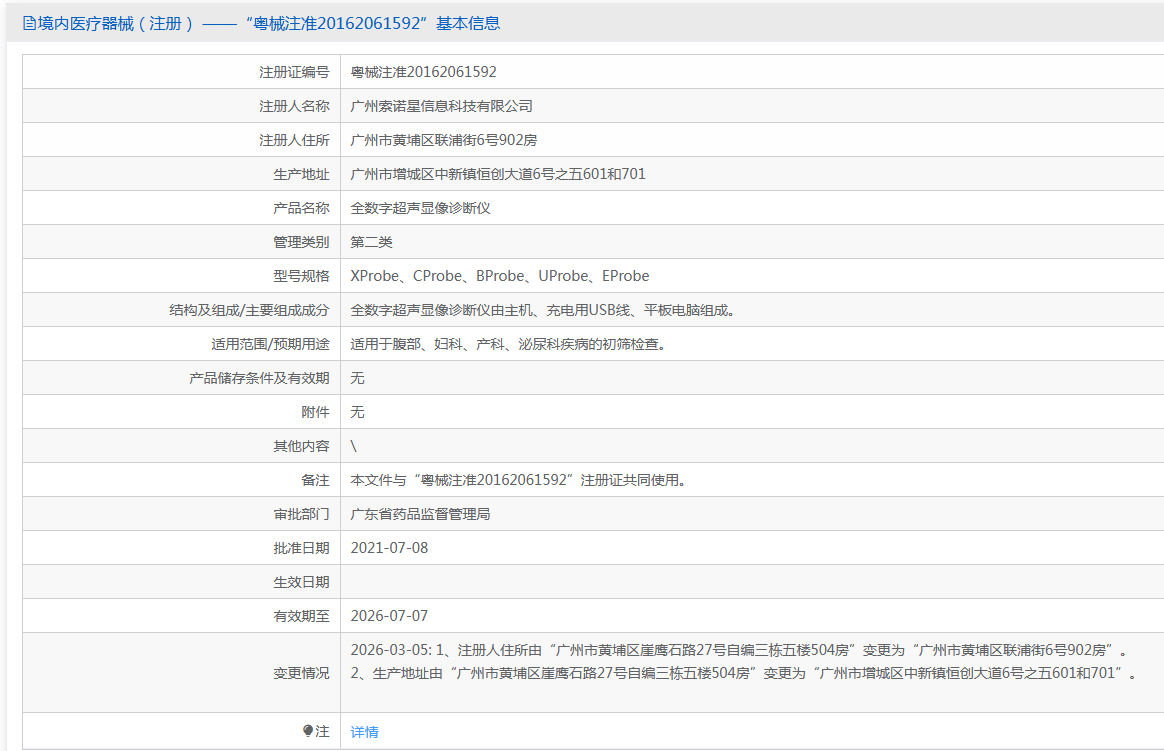The image size is (1164, 751).
Task: Click the model list starting with XProbe
Action: (x=499, y=276)
